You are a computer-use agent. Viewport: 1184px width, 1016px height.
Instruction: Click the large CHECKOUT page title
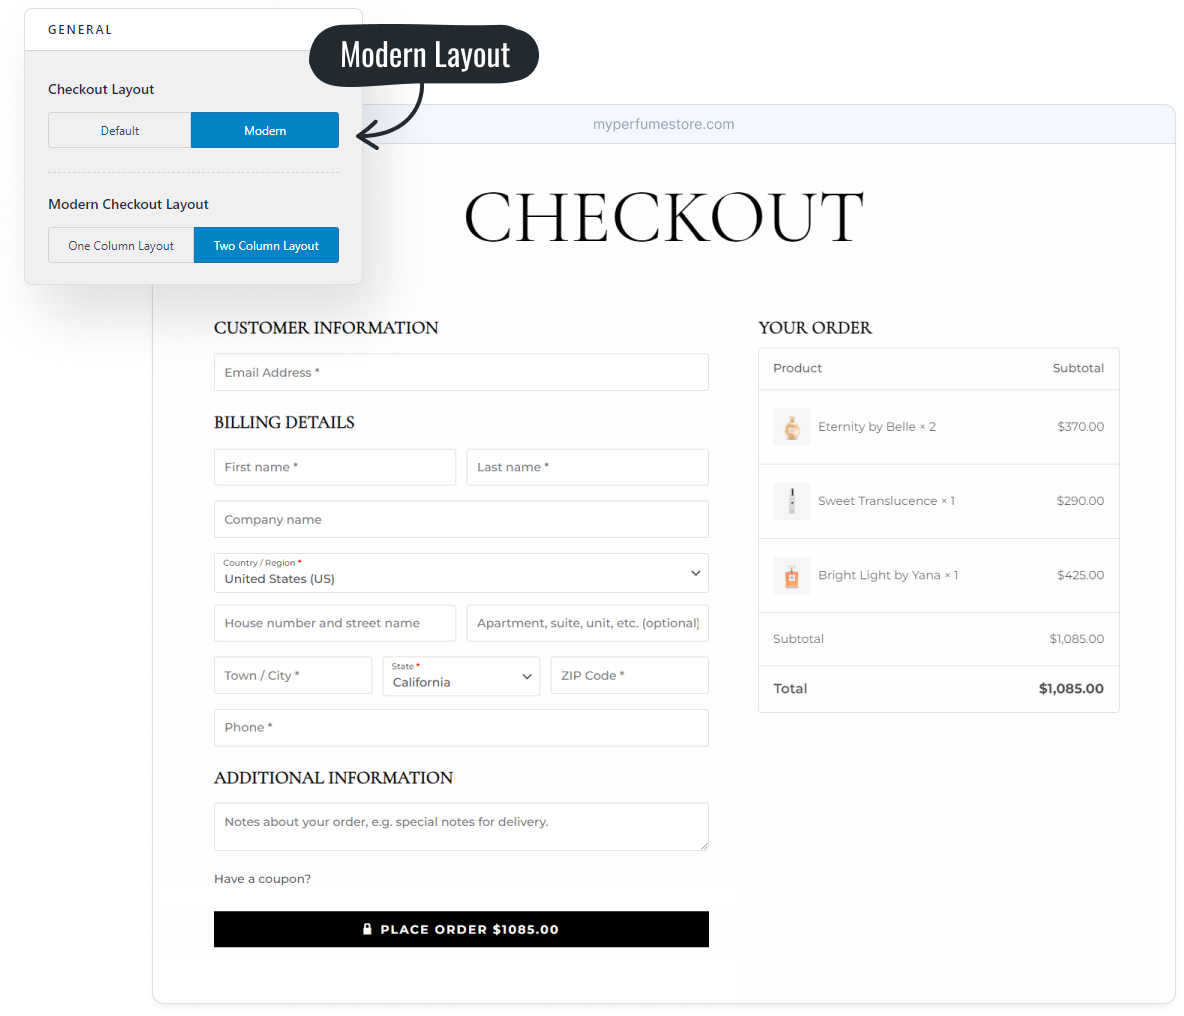click(x=664, y=217)
